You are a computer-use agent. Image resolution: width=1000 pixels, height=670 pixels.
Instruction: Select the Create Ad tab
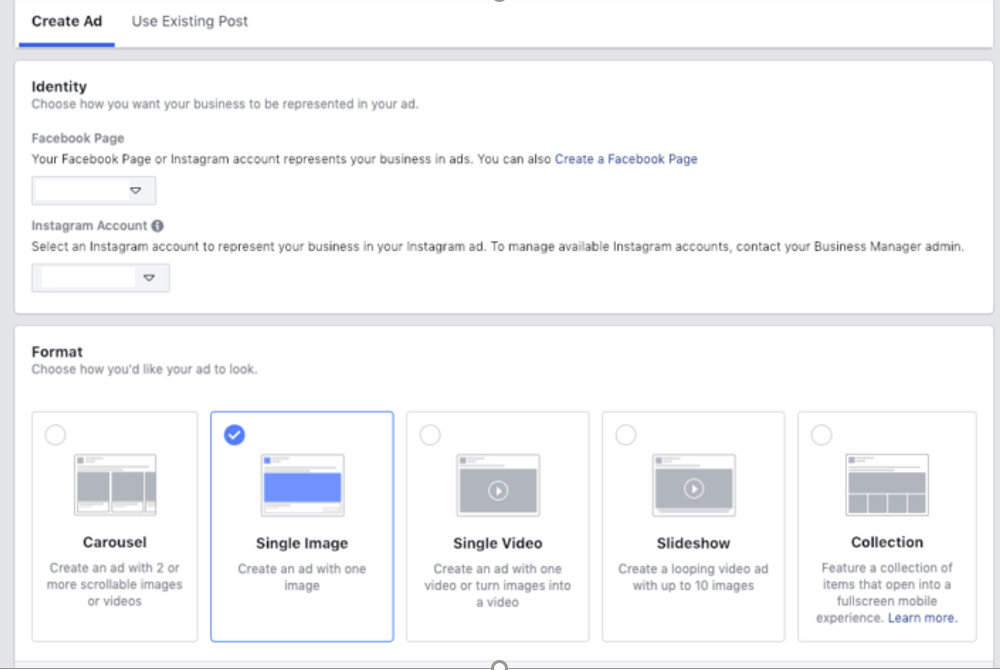pyautogui.click(x=66, y=20)
